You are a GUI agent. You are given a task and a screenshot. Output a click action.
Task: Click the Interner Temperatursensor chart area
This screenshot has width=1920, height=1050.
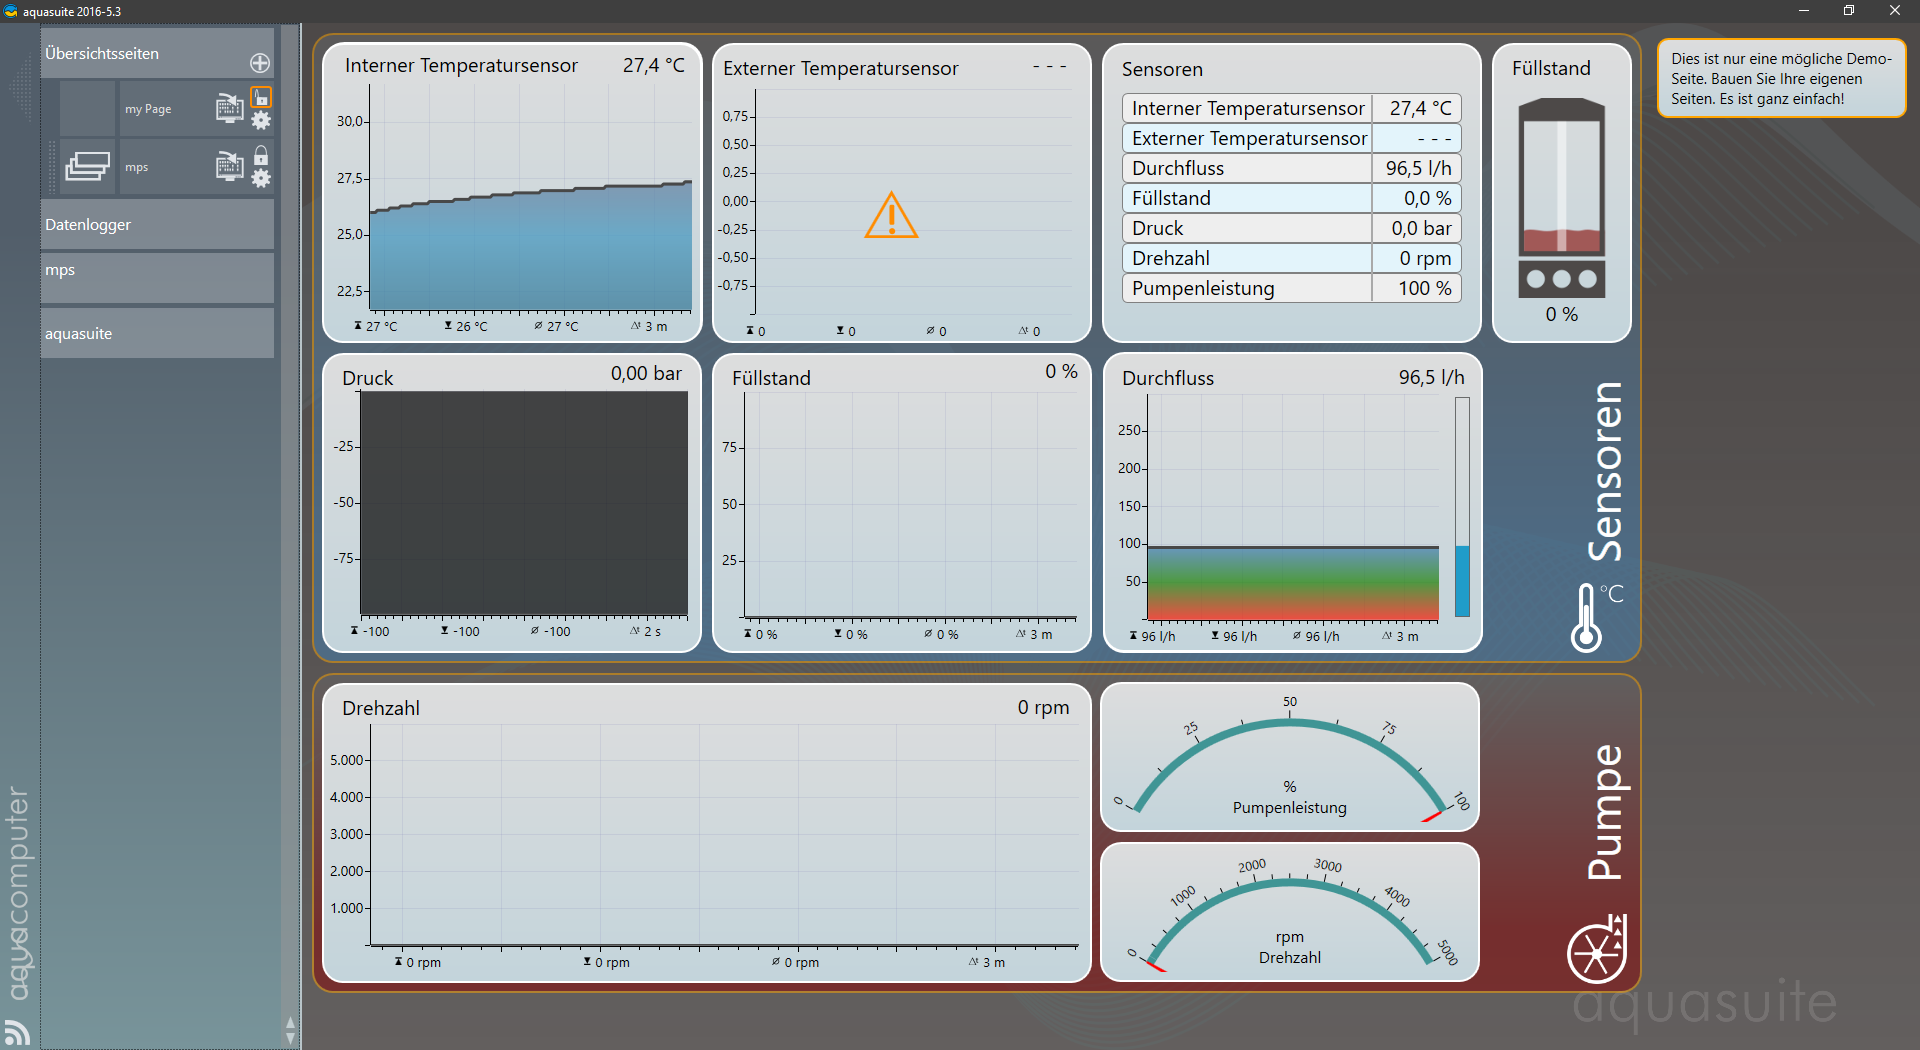(x=531, y=197)
